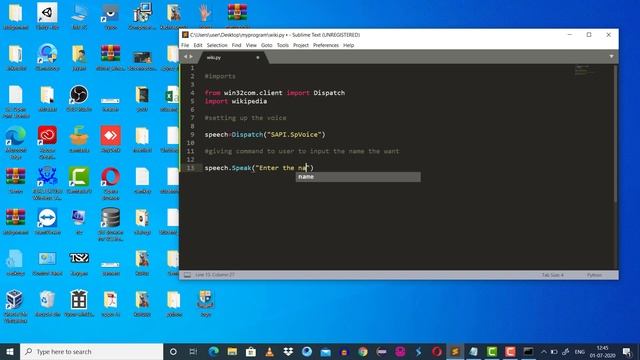Open the File menu in Sublime Text
Viewport: 640px width, 360px height.
click(185, 45)
